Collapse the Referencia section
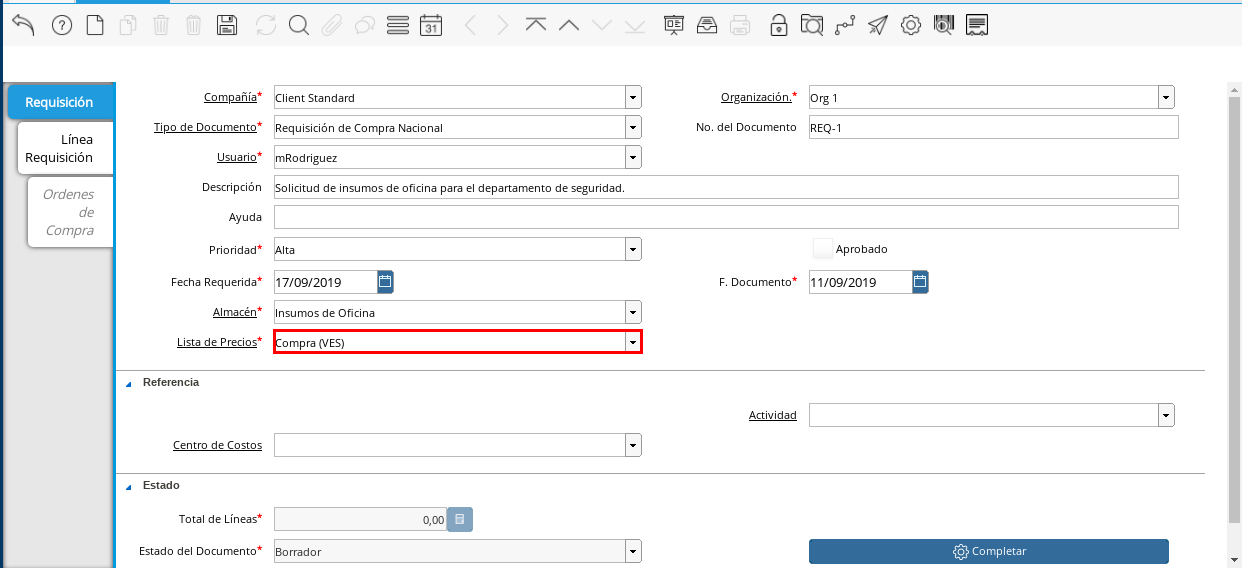This screenshot has width=1242, height=568. click(128, 383)
